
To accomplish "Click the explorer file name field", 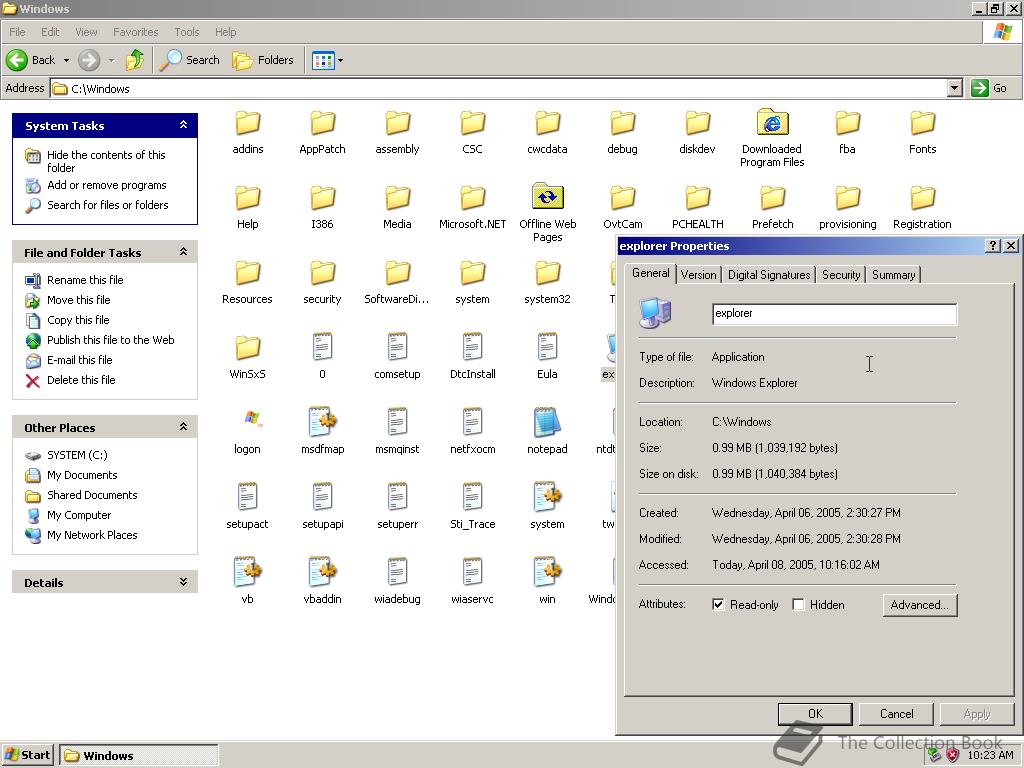I will (x=834, y=313).
